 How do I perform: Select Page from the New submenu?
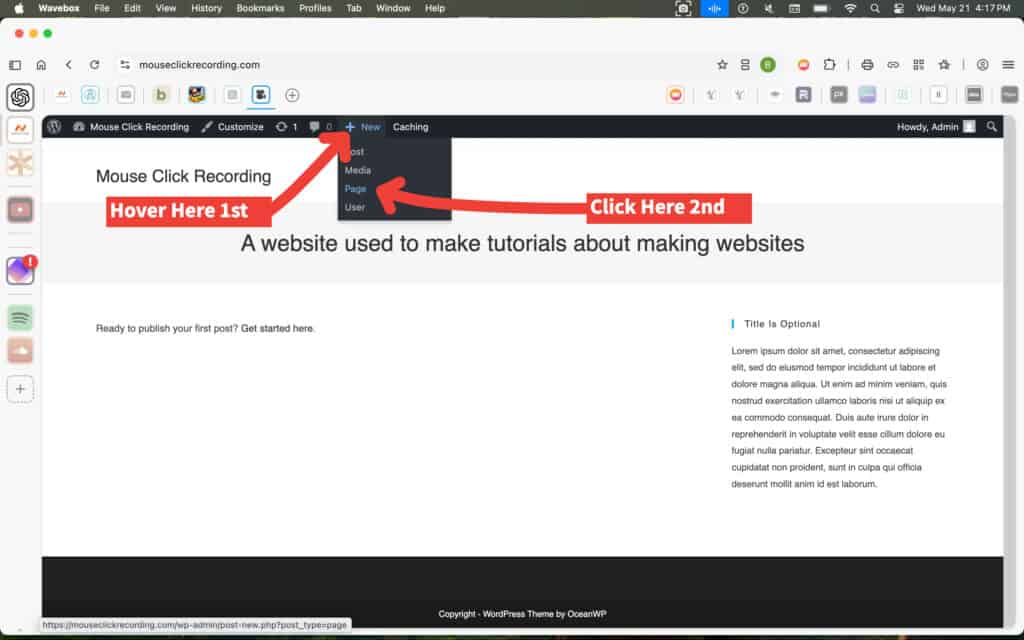point(355,189)
